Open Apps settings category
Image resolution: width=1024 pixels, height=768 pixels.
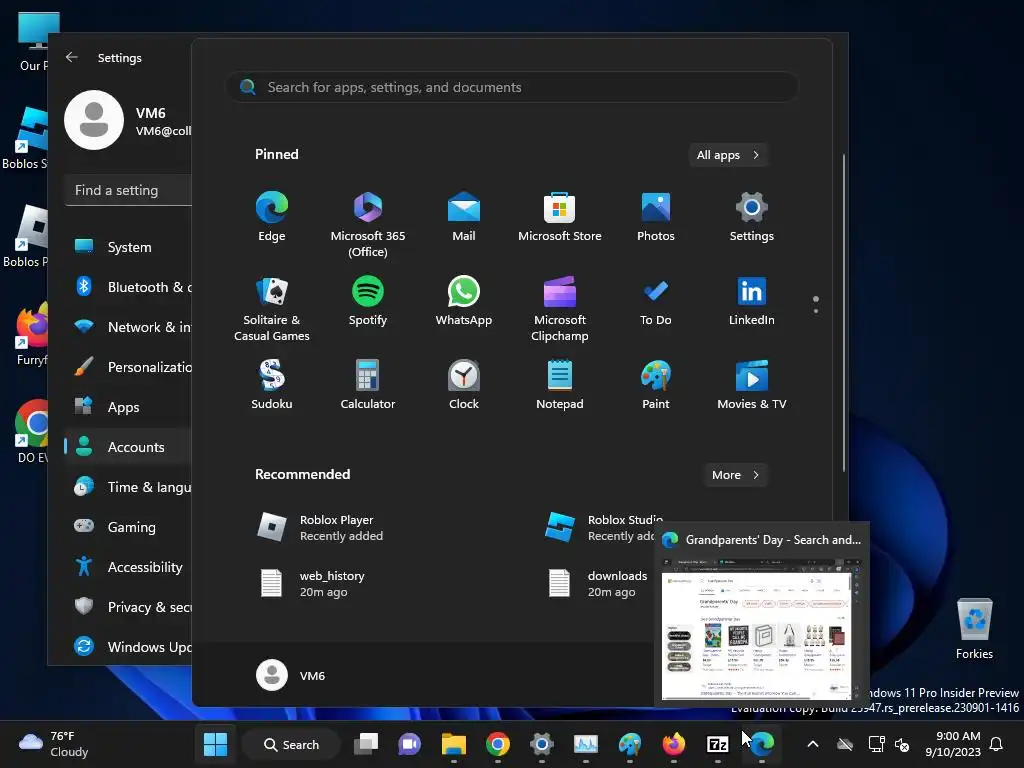tap(129, 407)
